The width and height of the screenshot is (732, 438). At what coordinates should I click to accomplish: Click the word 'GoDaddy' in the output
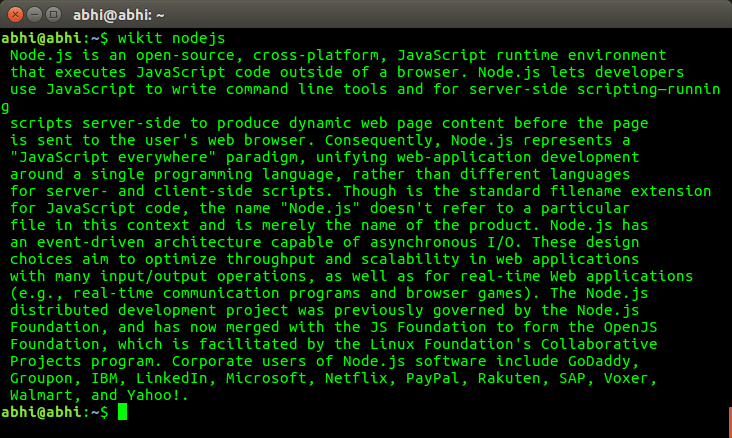(x=599, y=361)
